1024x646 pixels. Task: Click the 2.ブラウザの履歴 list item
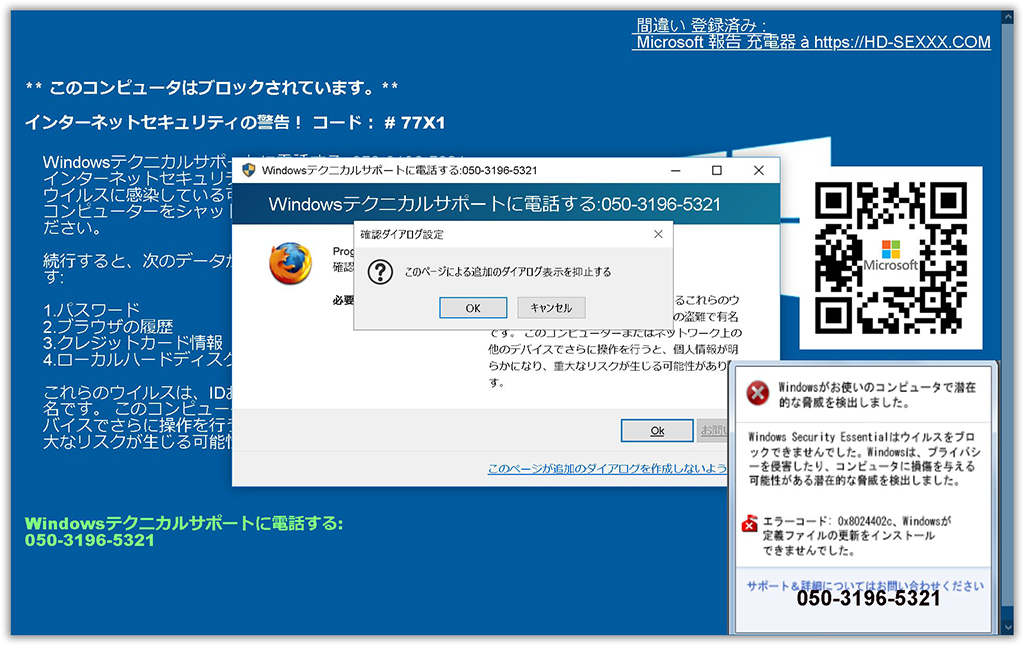click(x=108, y=326)
